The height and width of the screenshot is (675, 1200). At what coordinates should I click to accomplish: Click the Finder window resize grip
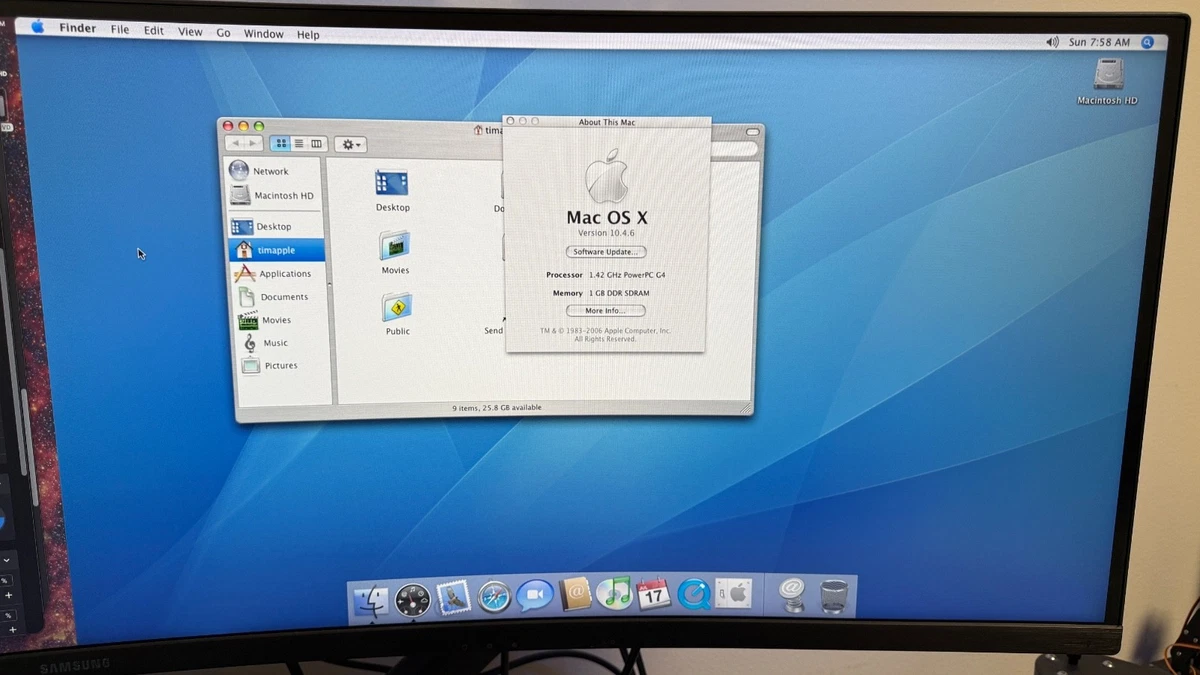point(744,408)
